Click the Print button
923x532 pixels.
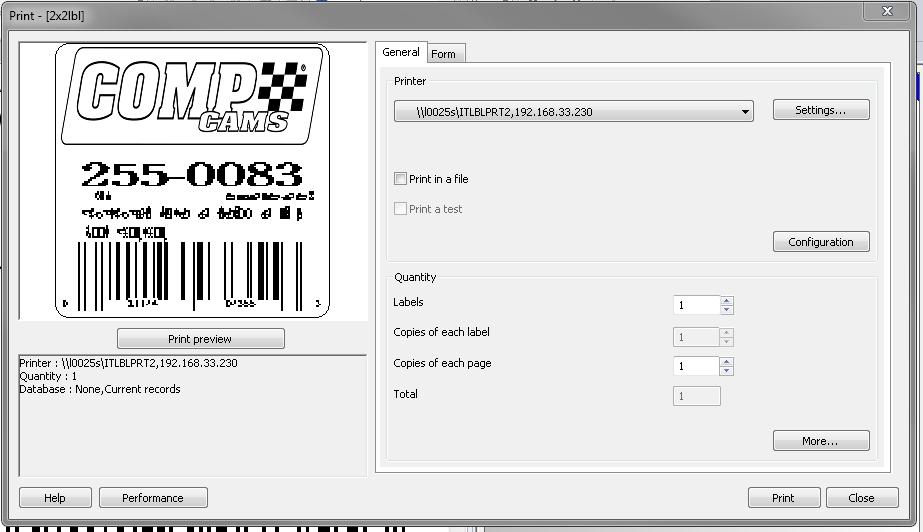pos(783,498)
